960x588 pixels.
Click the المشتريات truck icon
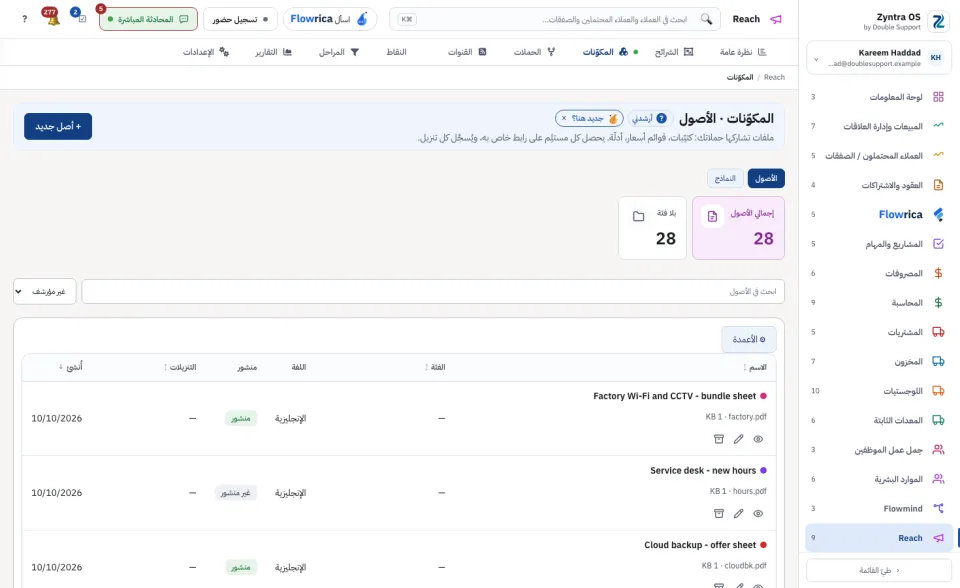coord(938,332)
